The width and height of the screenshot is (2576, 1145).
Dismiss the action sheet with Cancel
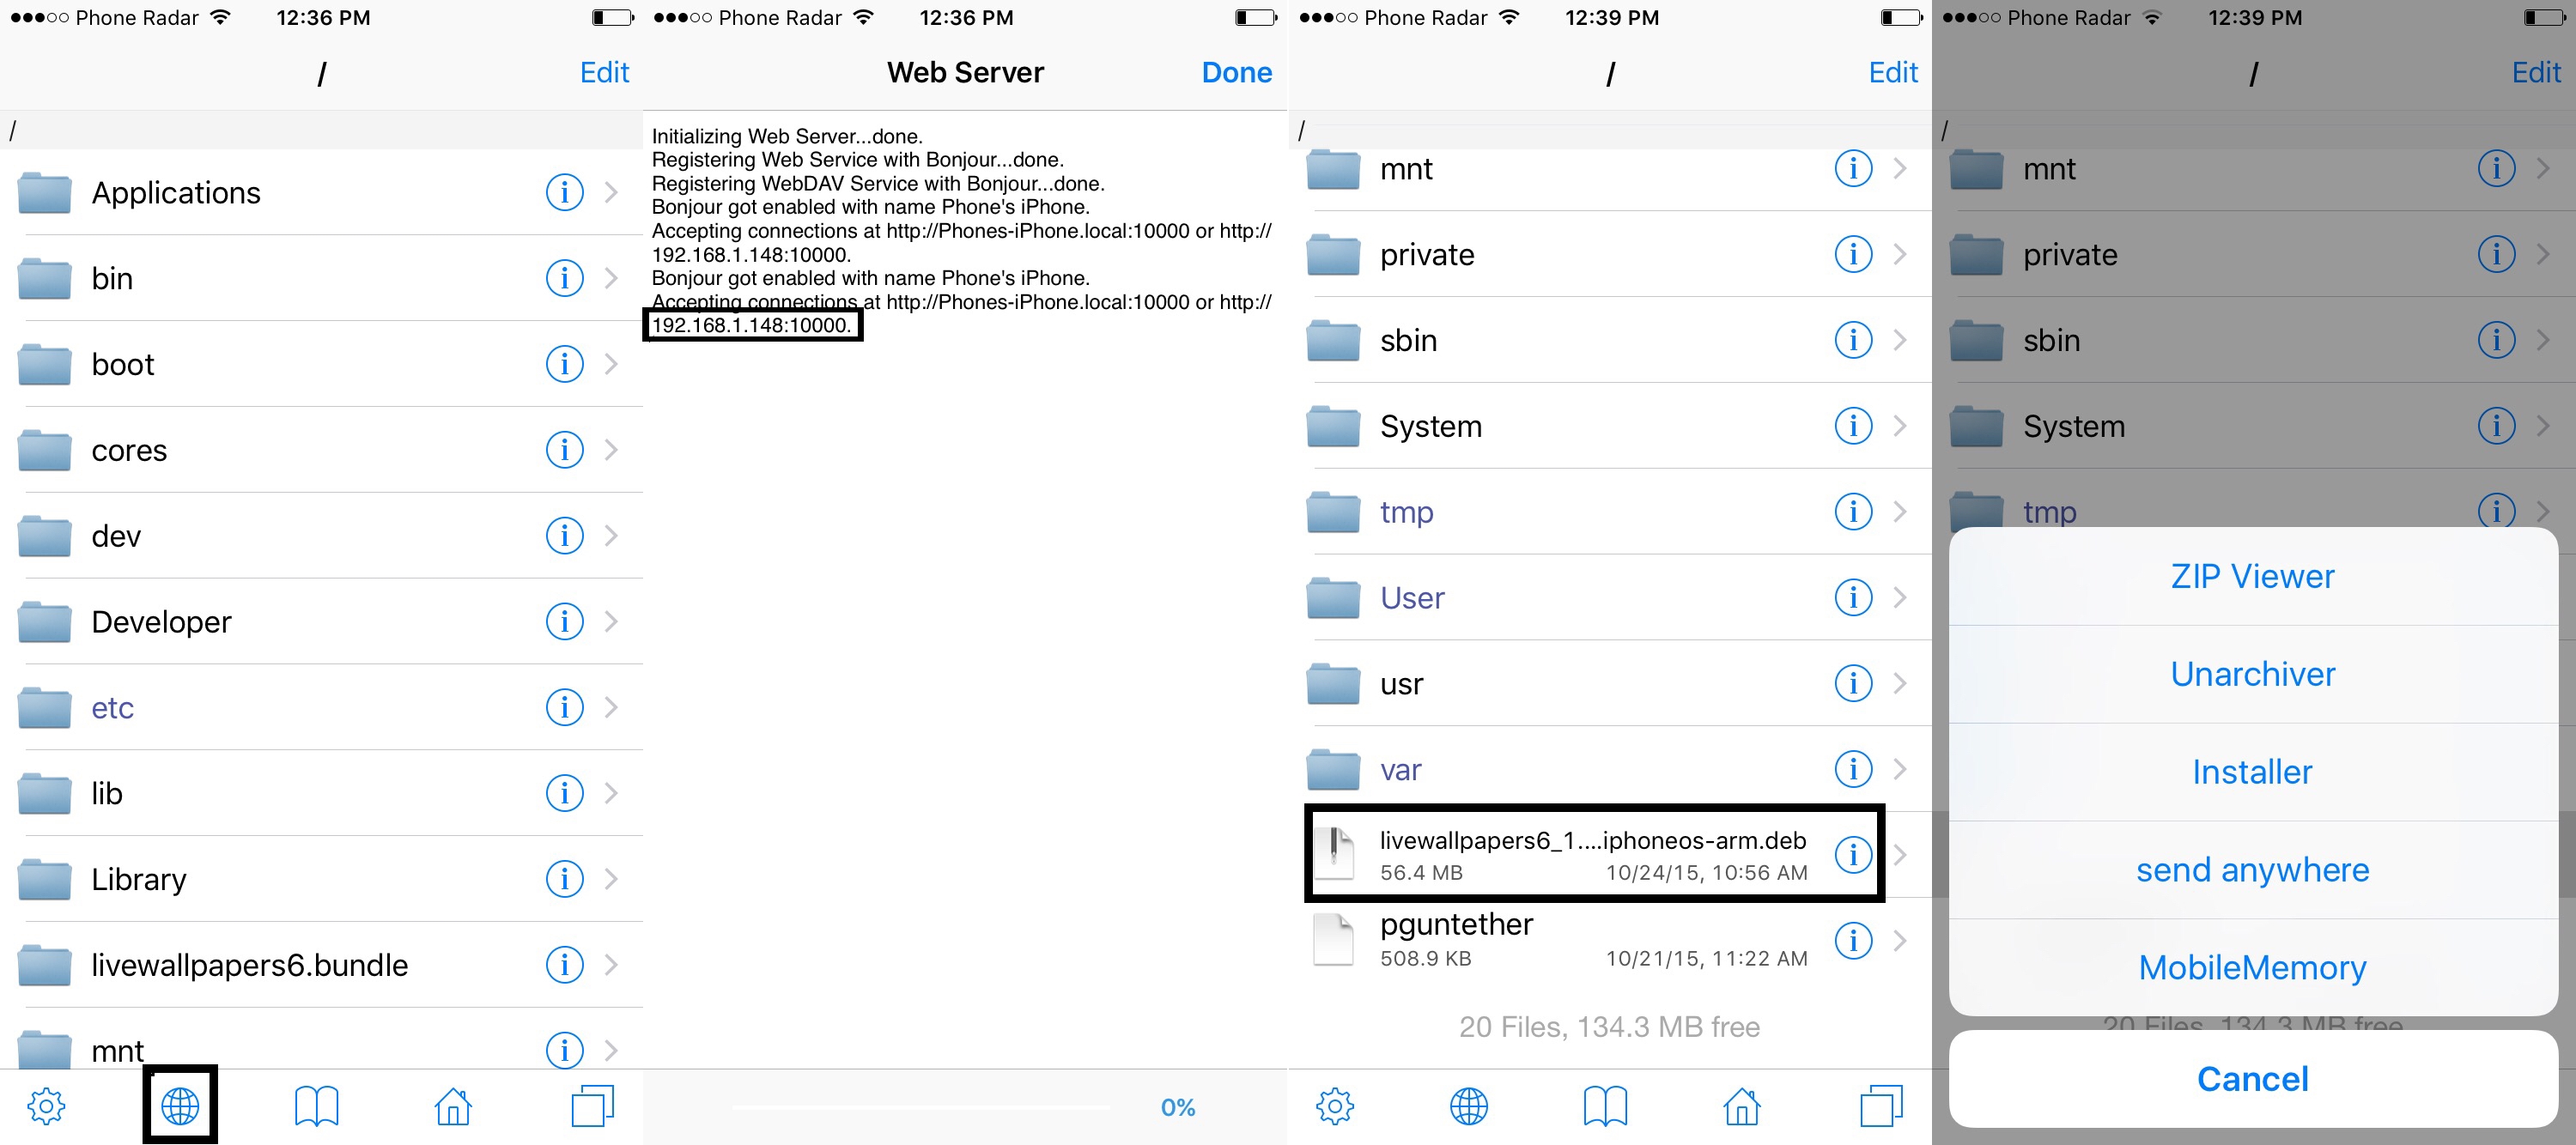click(2252, 1079)
